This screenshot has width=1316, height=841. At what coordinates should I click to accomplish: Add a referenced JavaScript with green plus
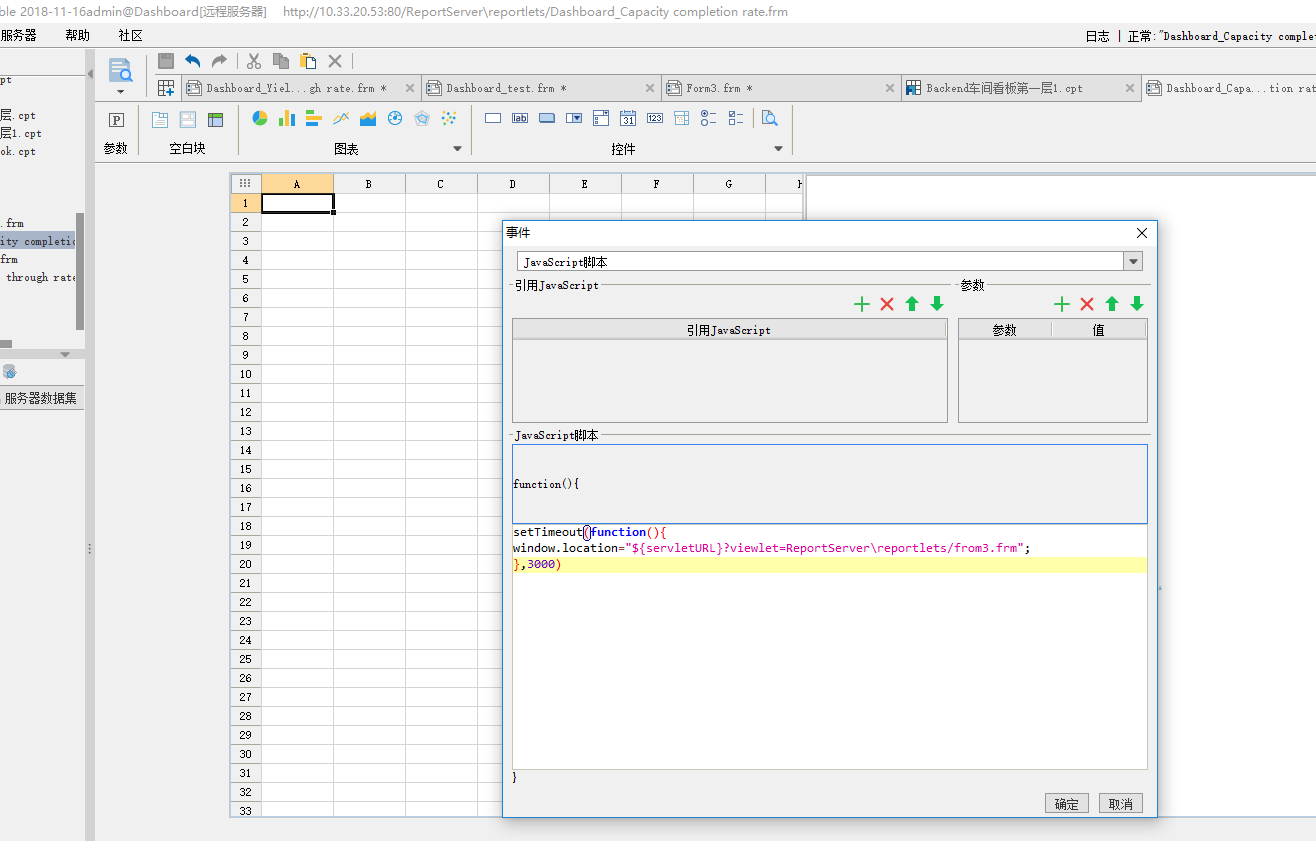[862, 304]
